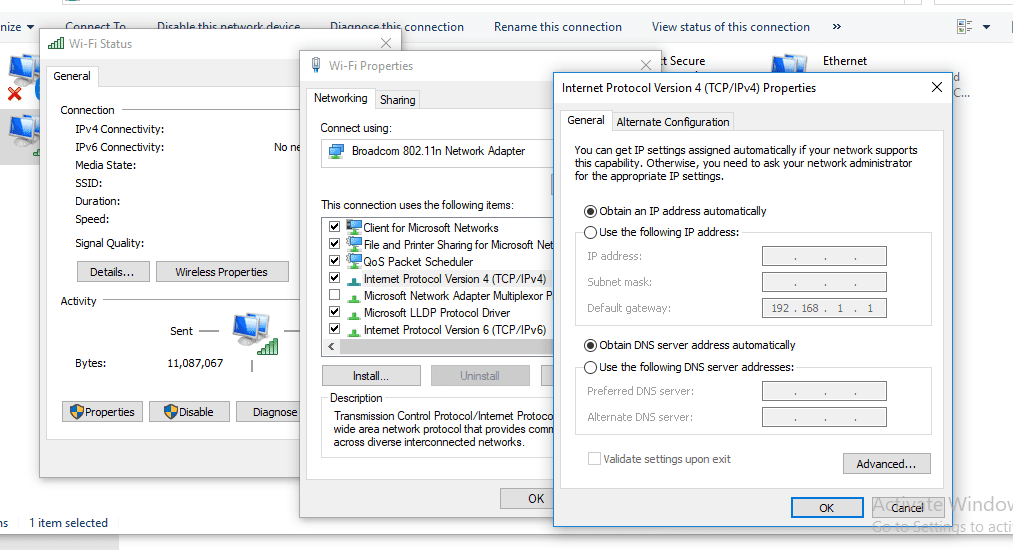Click Properties button in Wi-Fi Status

pyautogui.click(x=103, y=412)
